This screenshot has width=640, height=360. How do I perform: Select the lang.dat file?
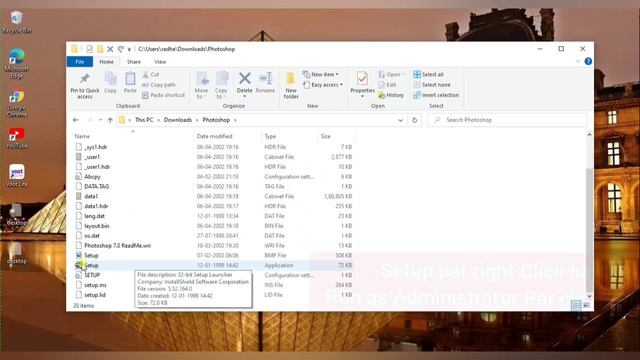pos(213,216)
